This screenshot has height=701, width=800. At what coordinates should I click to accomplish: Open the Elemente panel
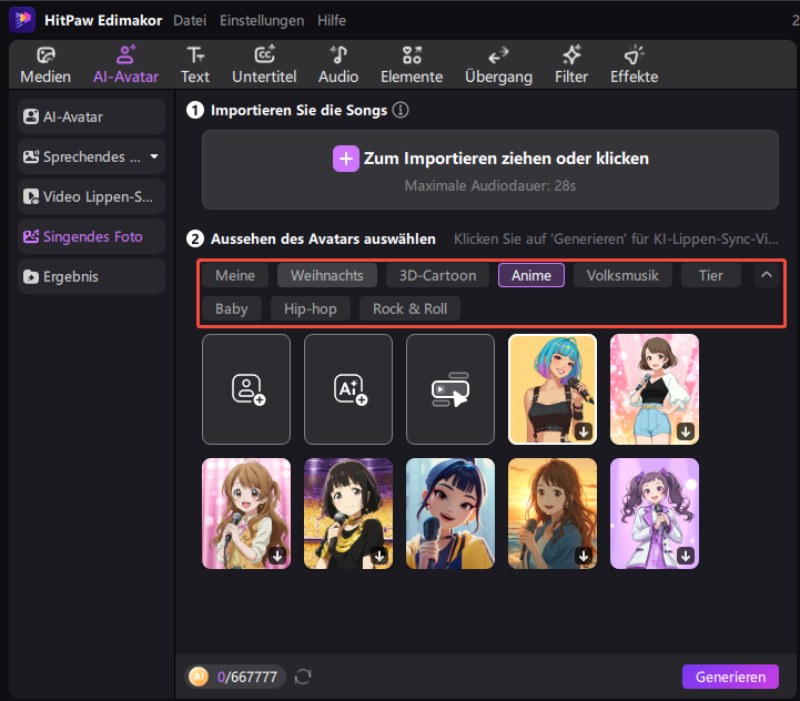click(x=411, y=65)
